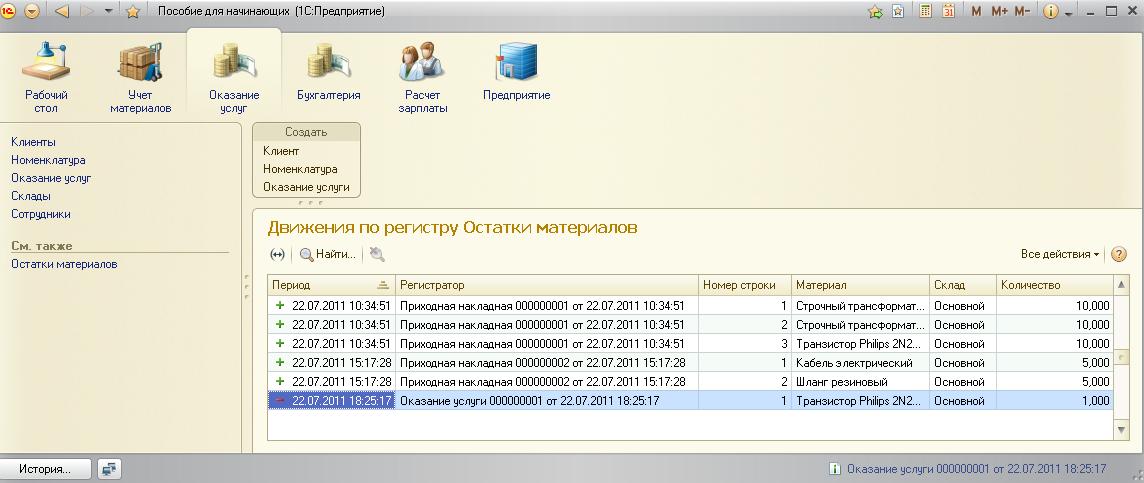Open form help question mark icon
The image size is (1144, 483).
pos(1118,255)
